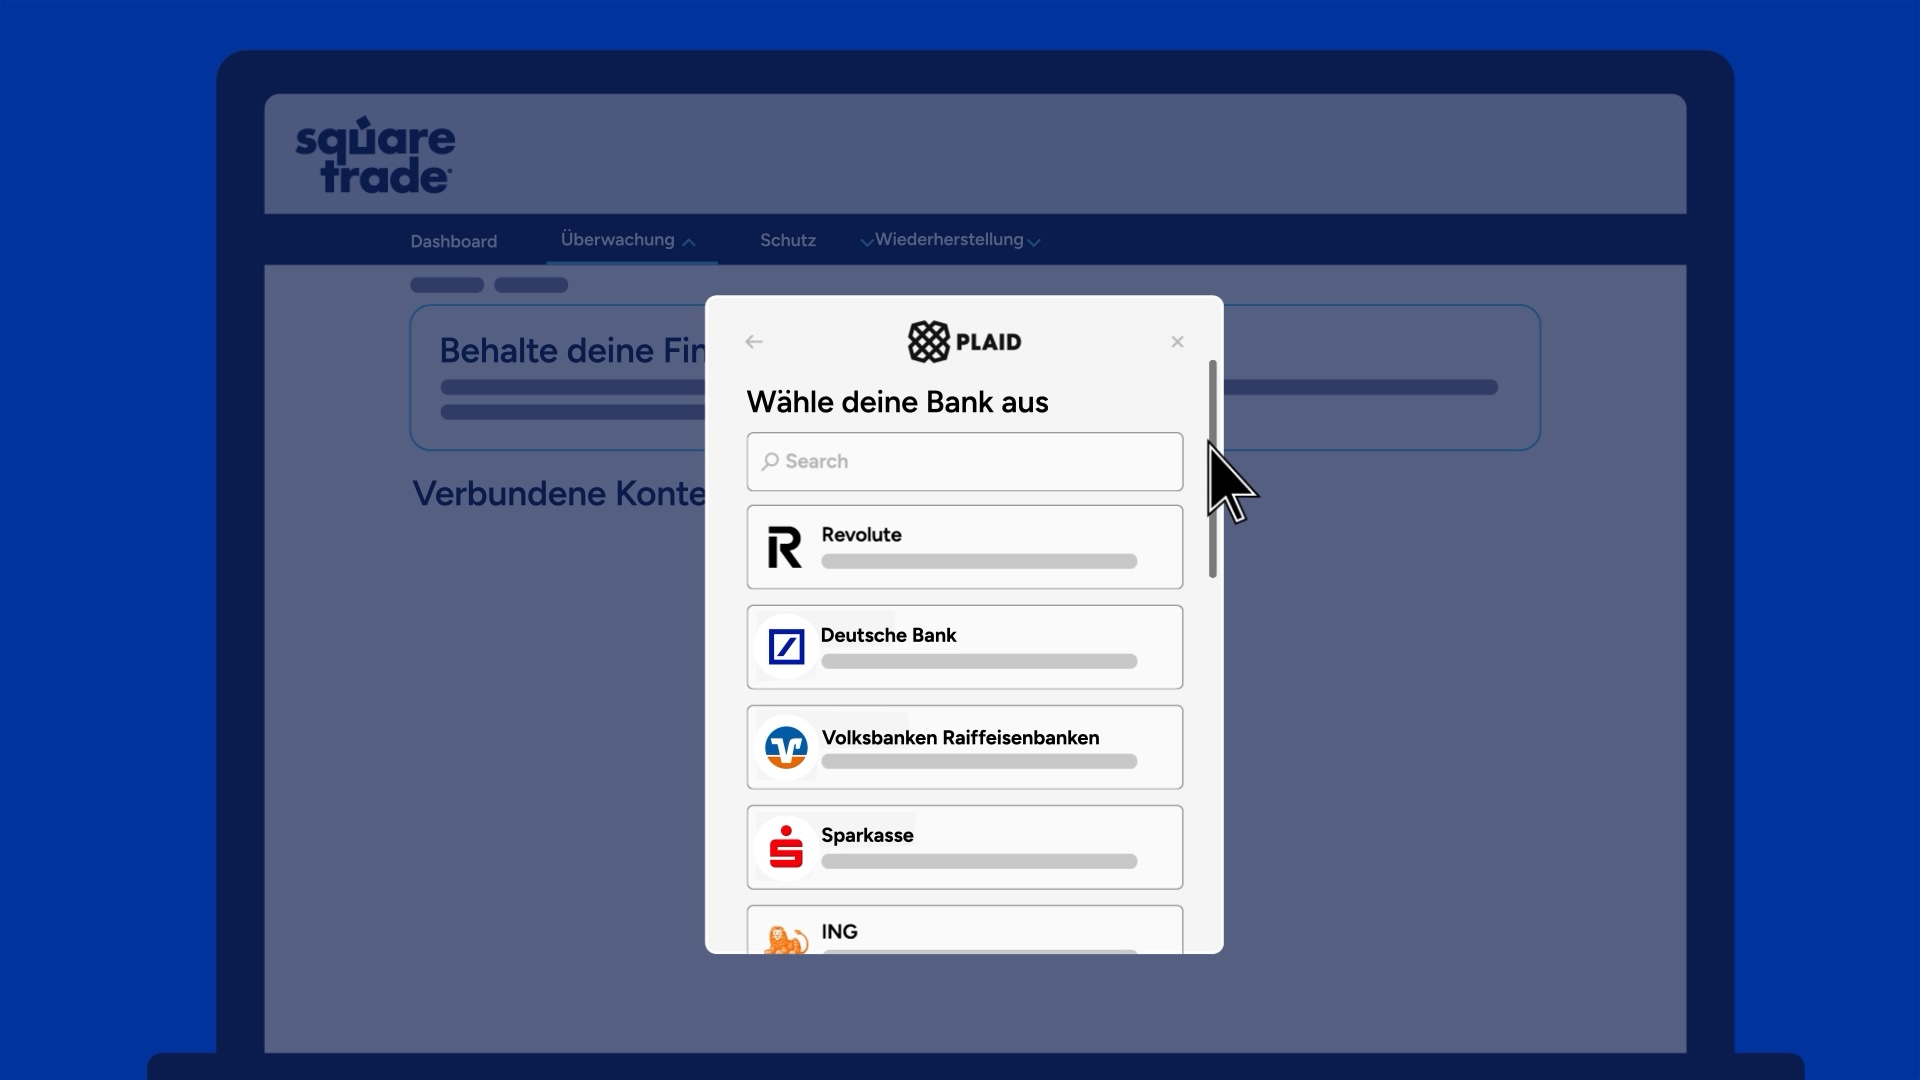Screen dimensions: 1920x1080
Task: Open the Wiederherstellung menu tab
Action: 949,240
